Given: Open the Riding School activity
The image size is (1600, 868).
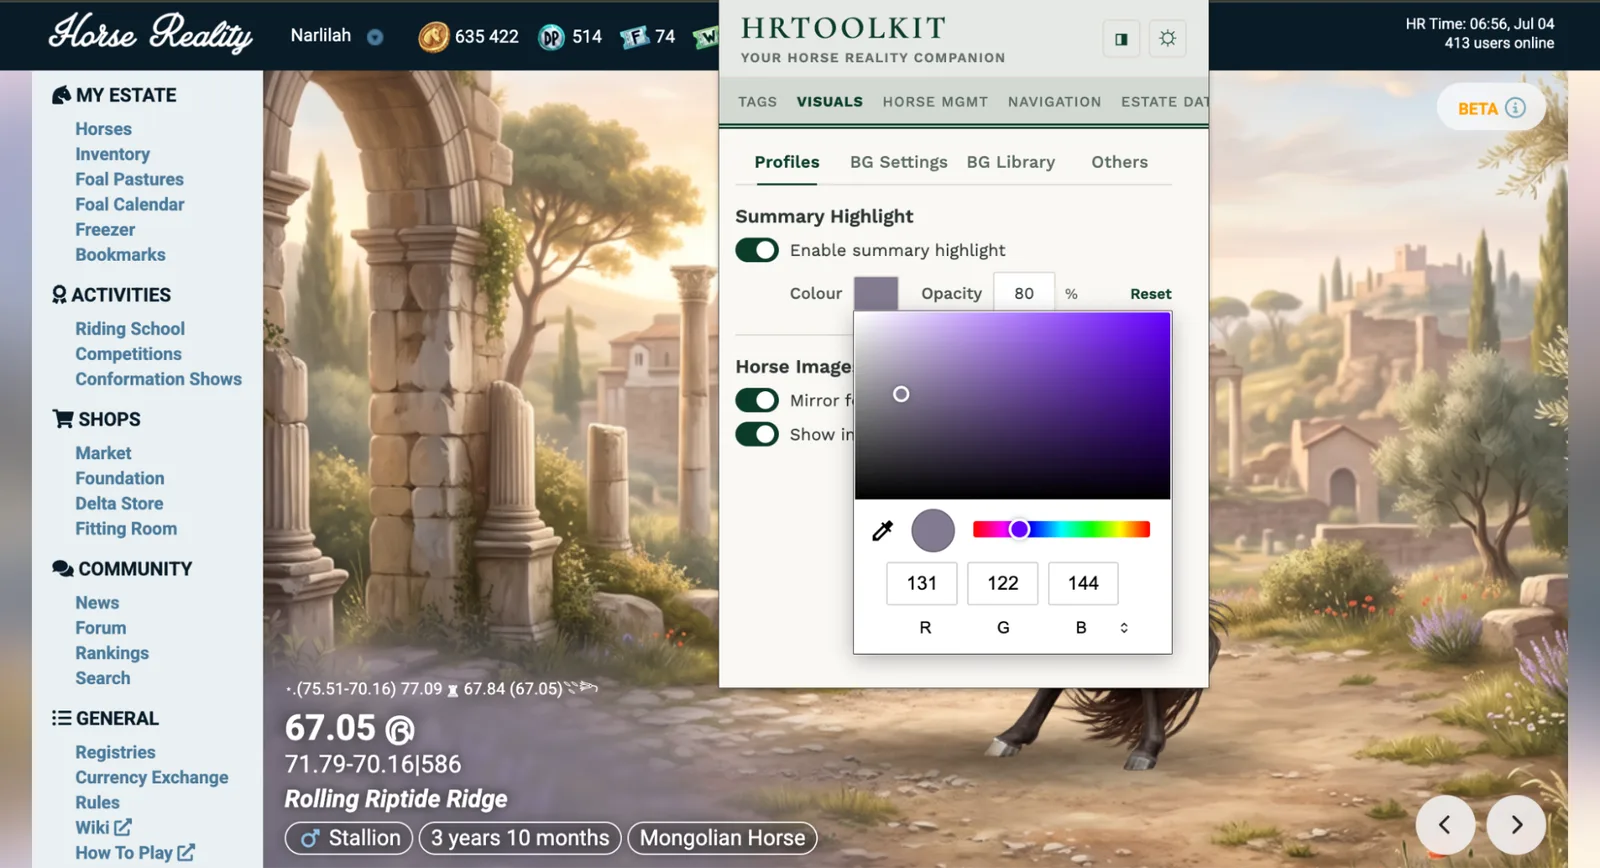Looking at the screenshot, I should click(x=130, y=329).
